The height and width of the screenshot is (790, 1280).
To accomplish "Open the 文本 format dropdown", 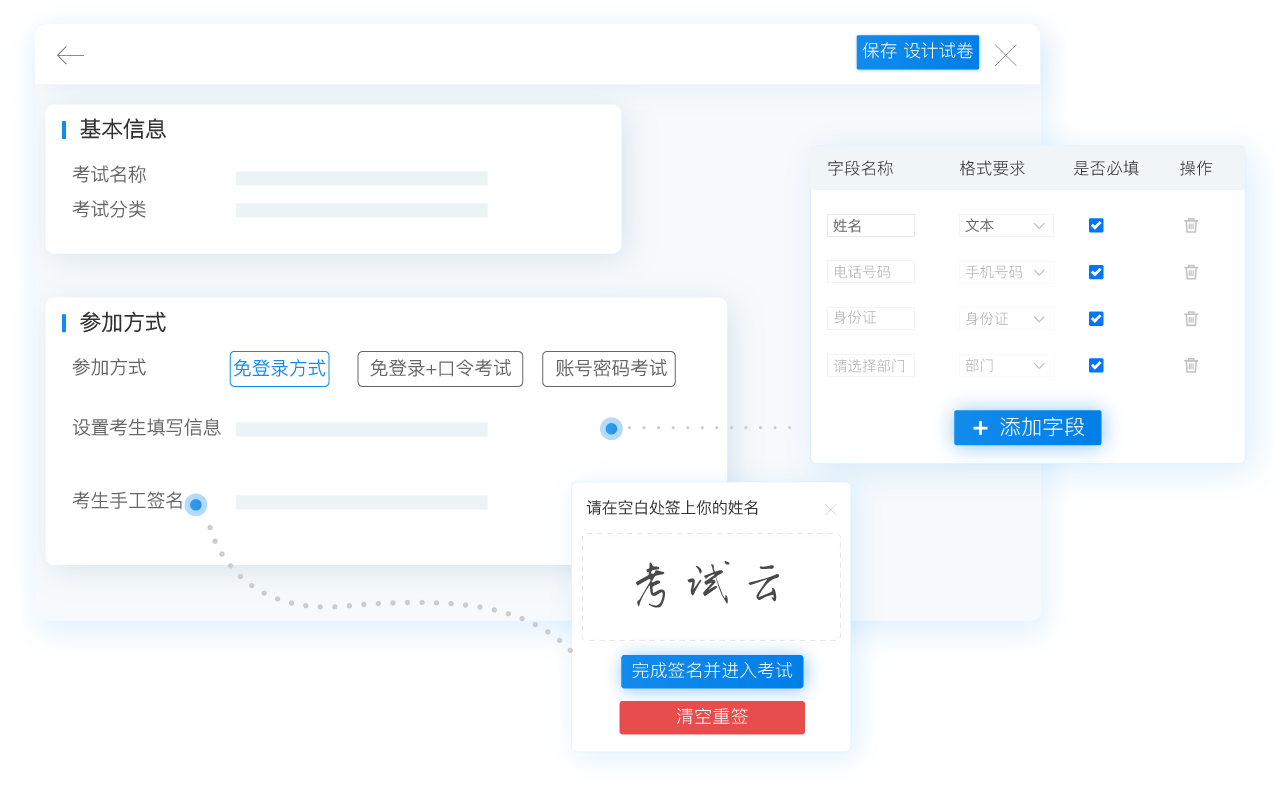I will pyautogui.click(x=1006, y=226).
